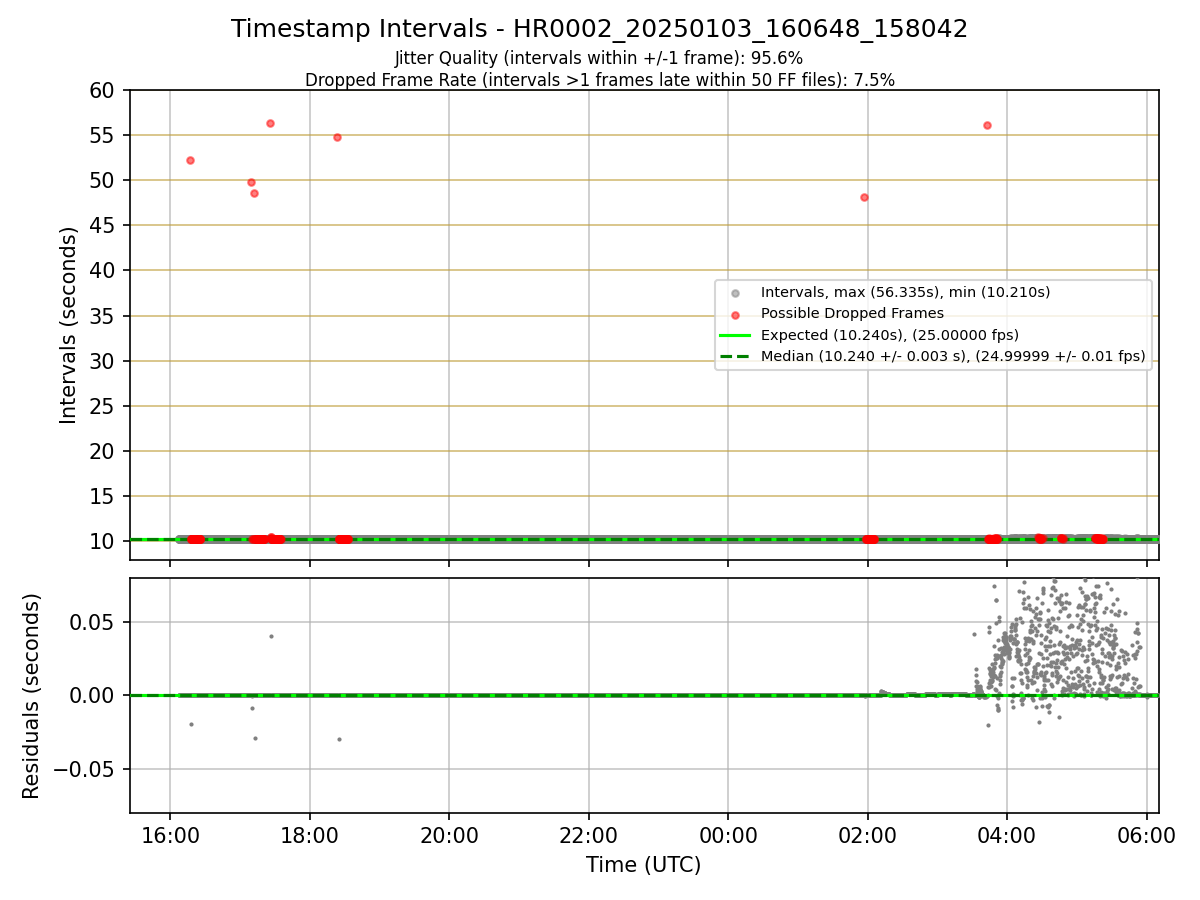Select the '18:00' x-axis tick label

[309, 835]
